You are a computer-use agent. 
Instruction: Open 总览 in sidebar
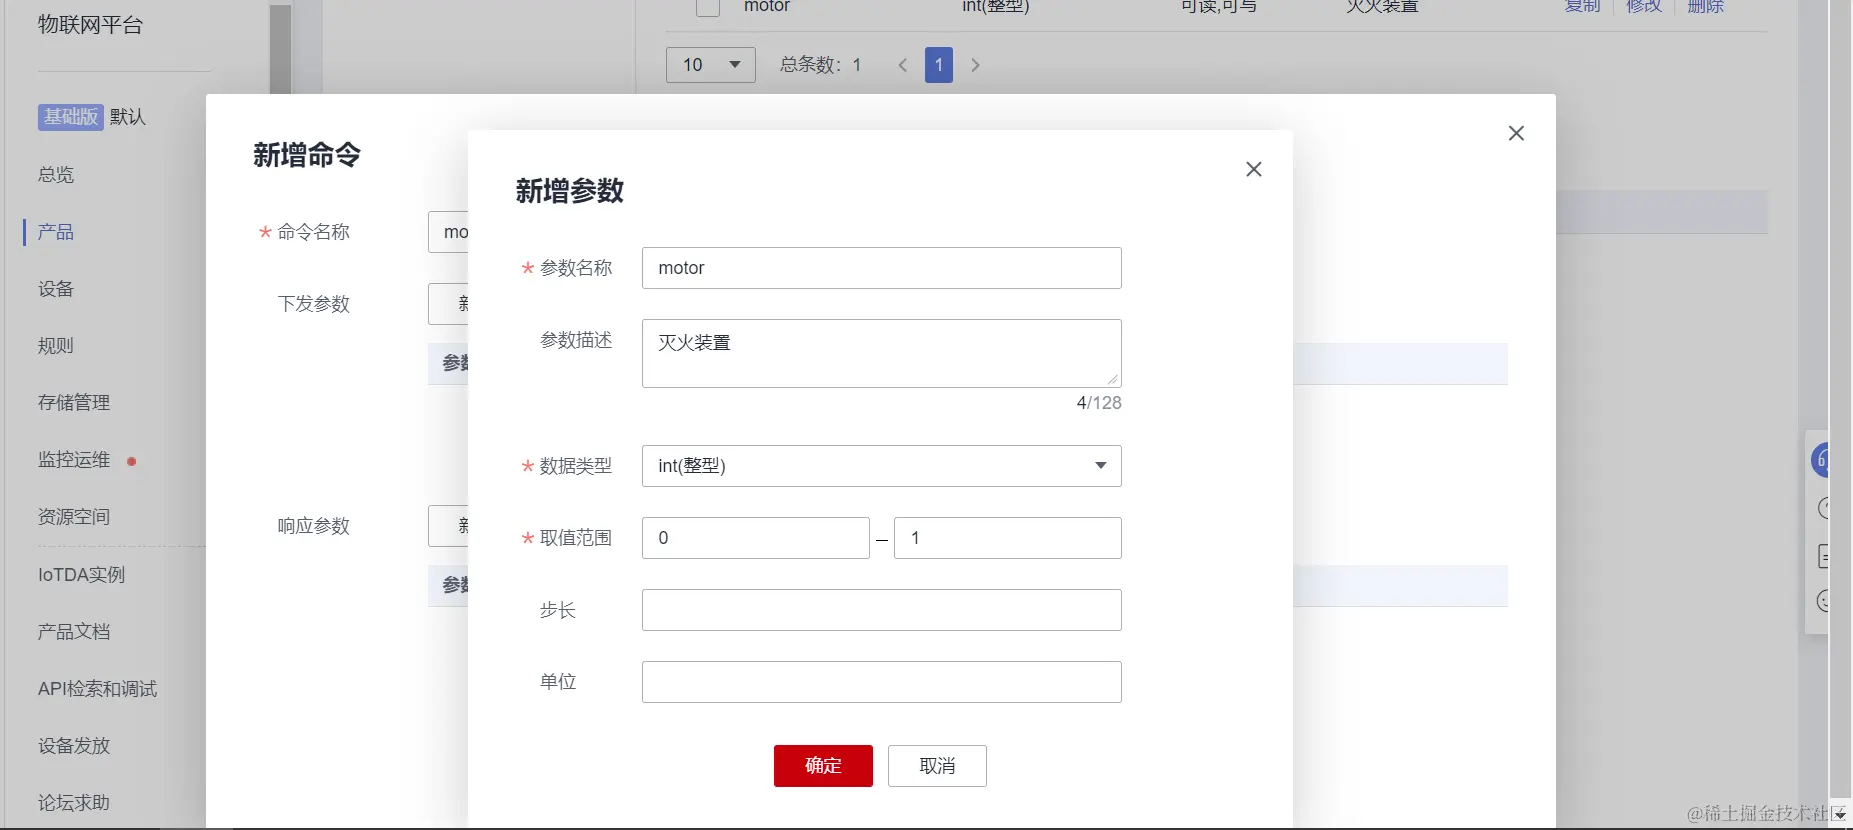[x=56, y=175]
